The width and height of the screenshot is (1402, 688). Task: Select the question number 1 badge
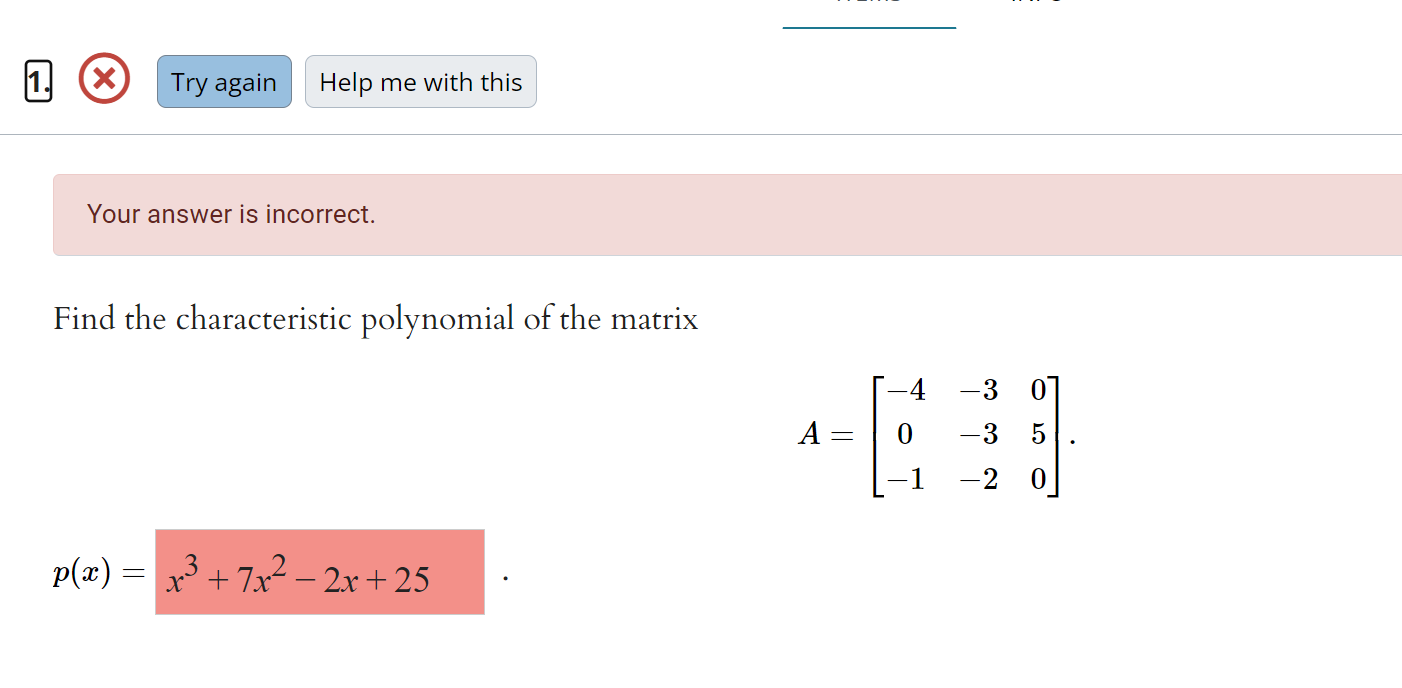[37, 80]
